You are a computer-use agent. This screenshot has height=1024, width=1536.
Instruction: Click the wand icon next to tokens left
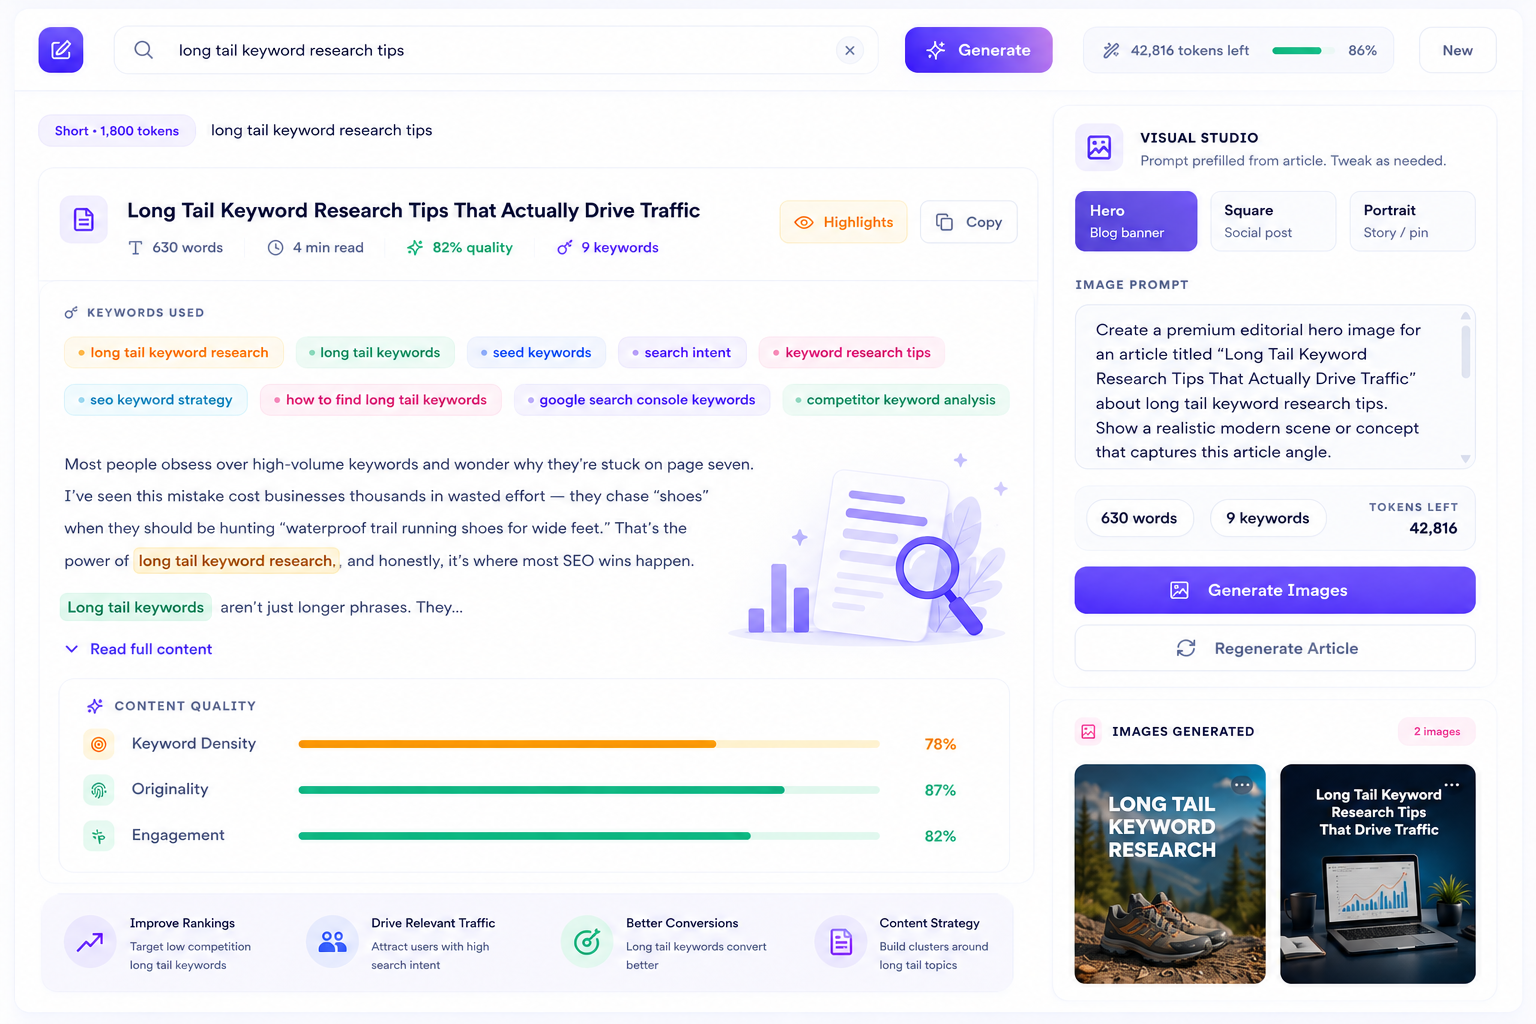1111,51
